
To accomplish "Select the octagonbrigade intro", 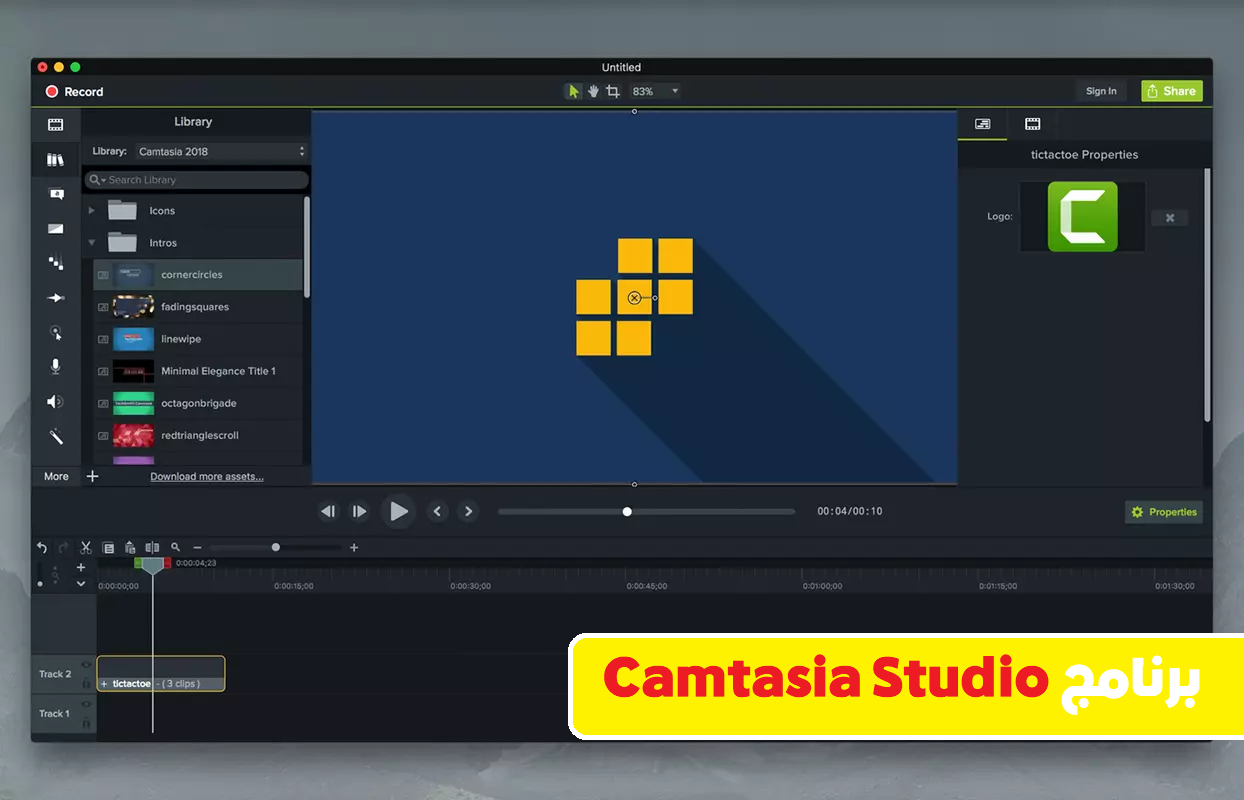I will click(198, 403).
